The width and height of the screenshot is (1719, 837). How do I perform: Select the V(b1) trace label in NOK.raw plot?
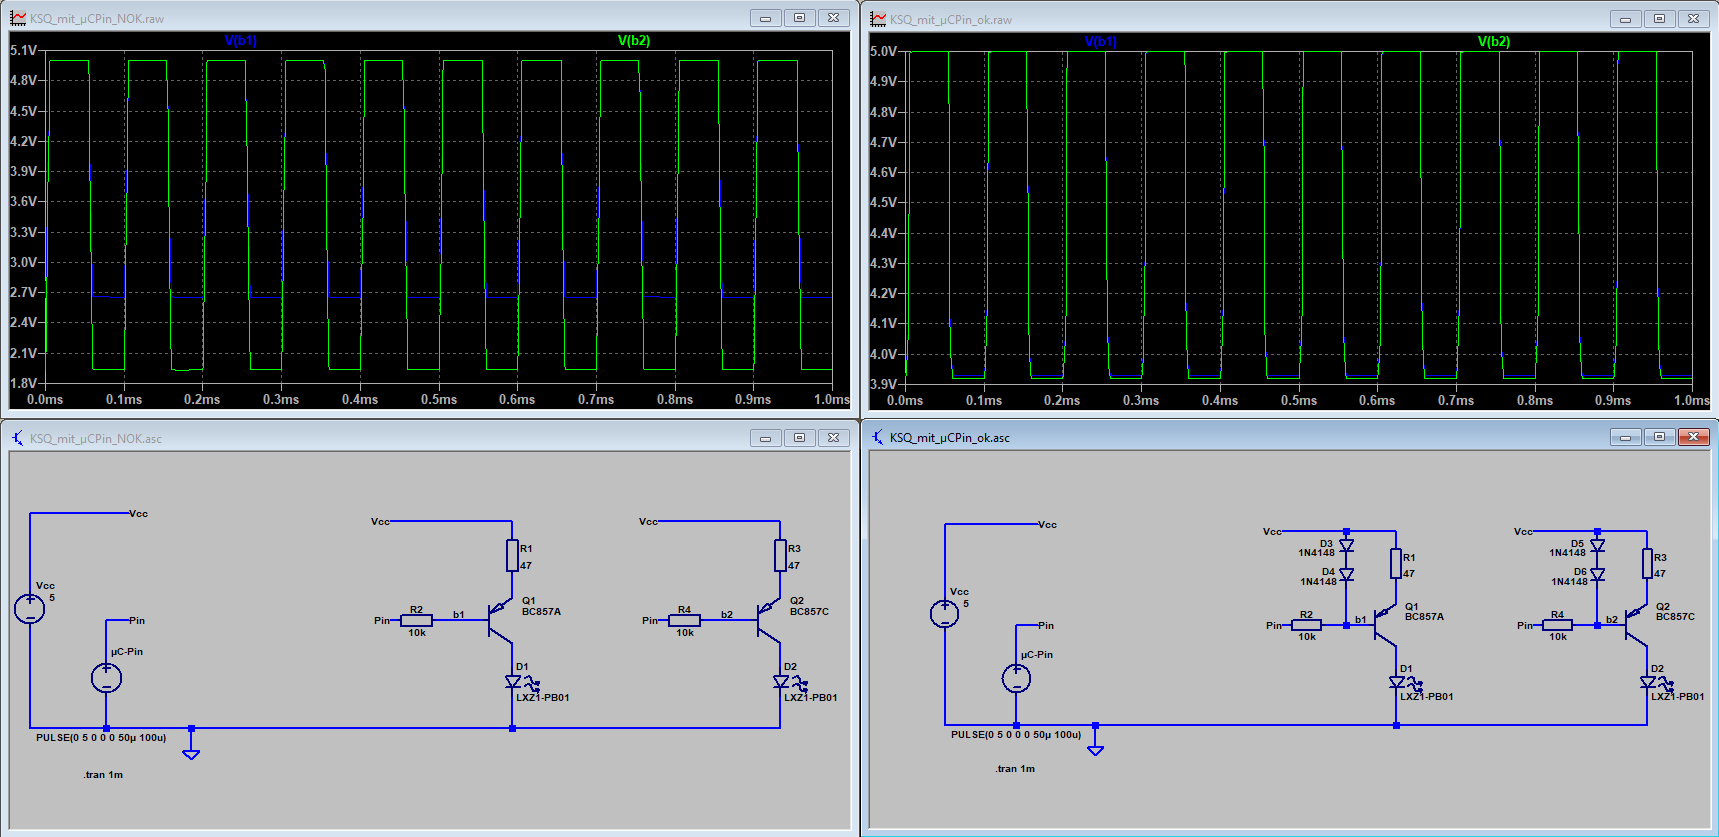tap(241, 41)
